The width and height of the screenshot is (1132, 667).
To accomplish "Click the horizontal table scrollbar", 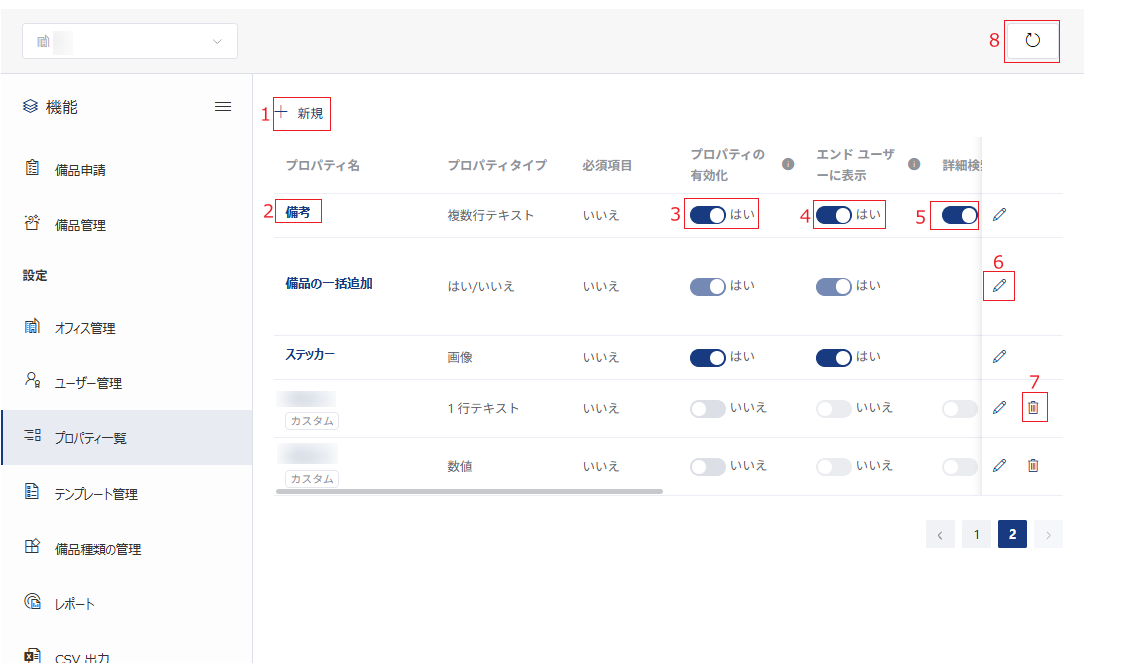I will (x=469, y=492).
